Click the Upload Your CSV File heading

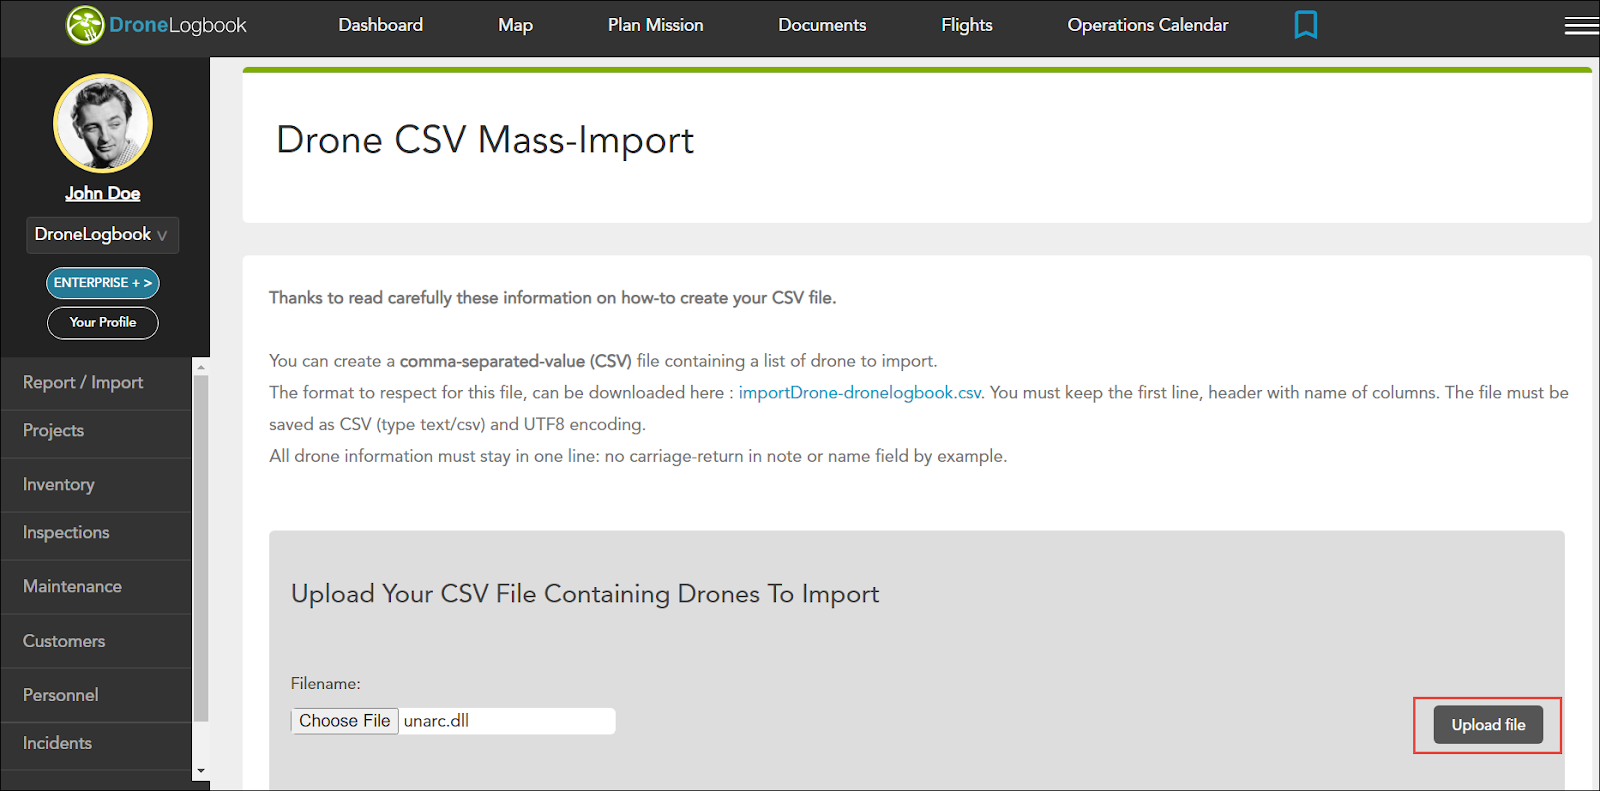[585, 594]
